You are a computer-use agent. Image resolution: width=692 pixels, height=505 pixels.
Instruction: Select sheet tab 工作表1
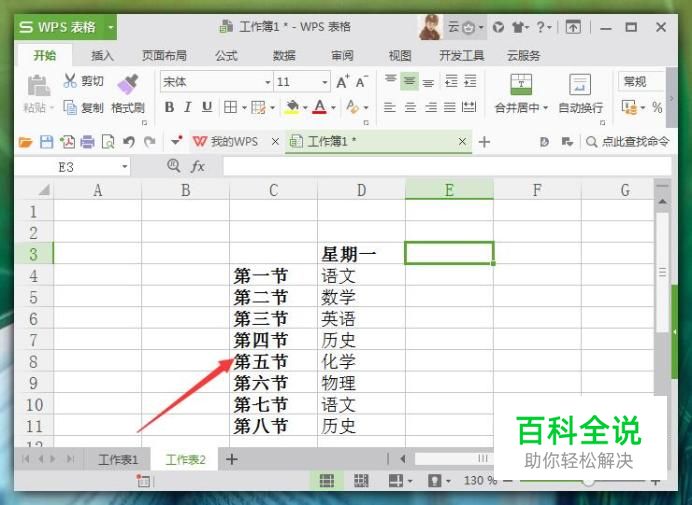[x=118, y=460]
